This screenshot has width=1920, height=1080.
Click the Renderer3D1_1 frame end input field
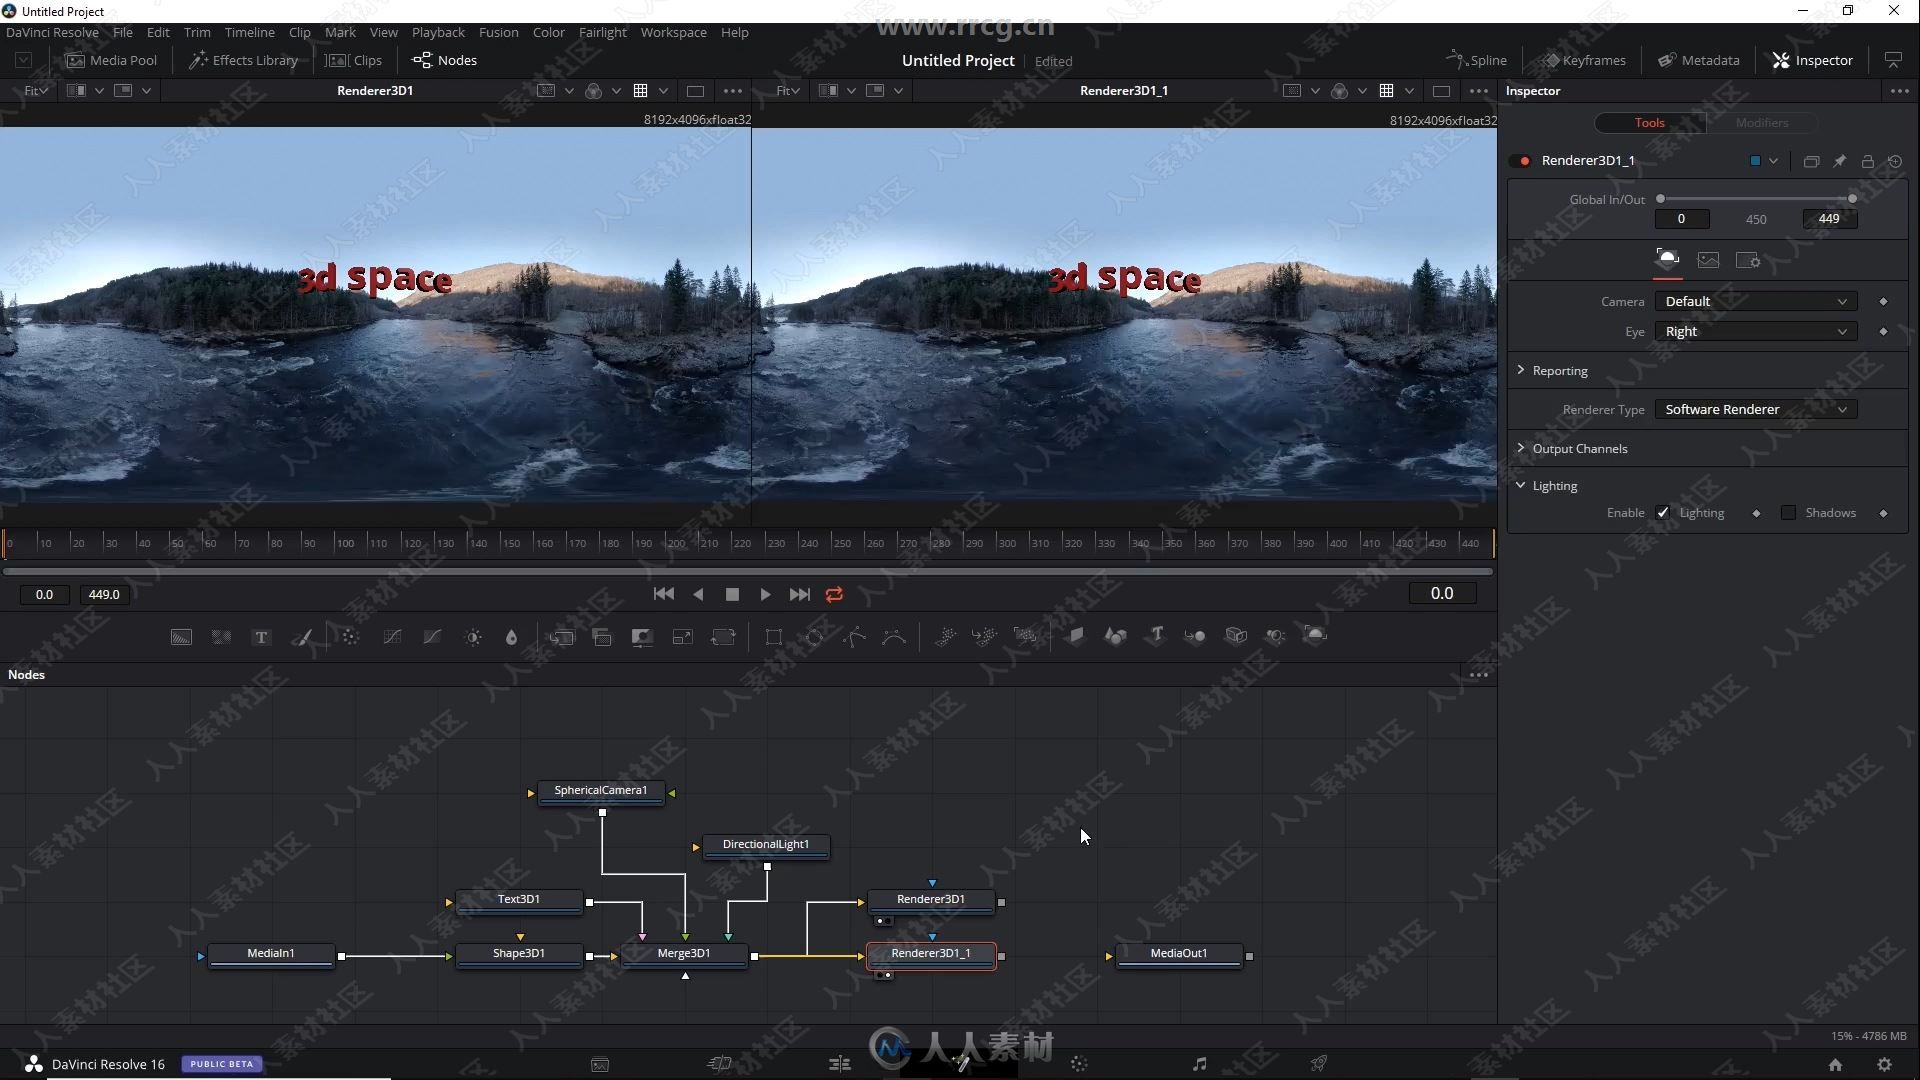[x=1829, y=218]
